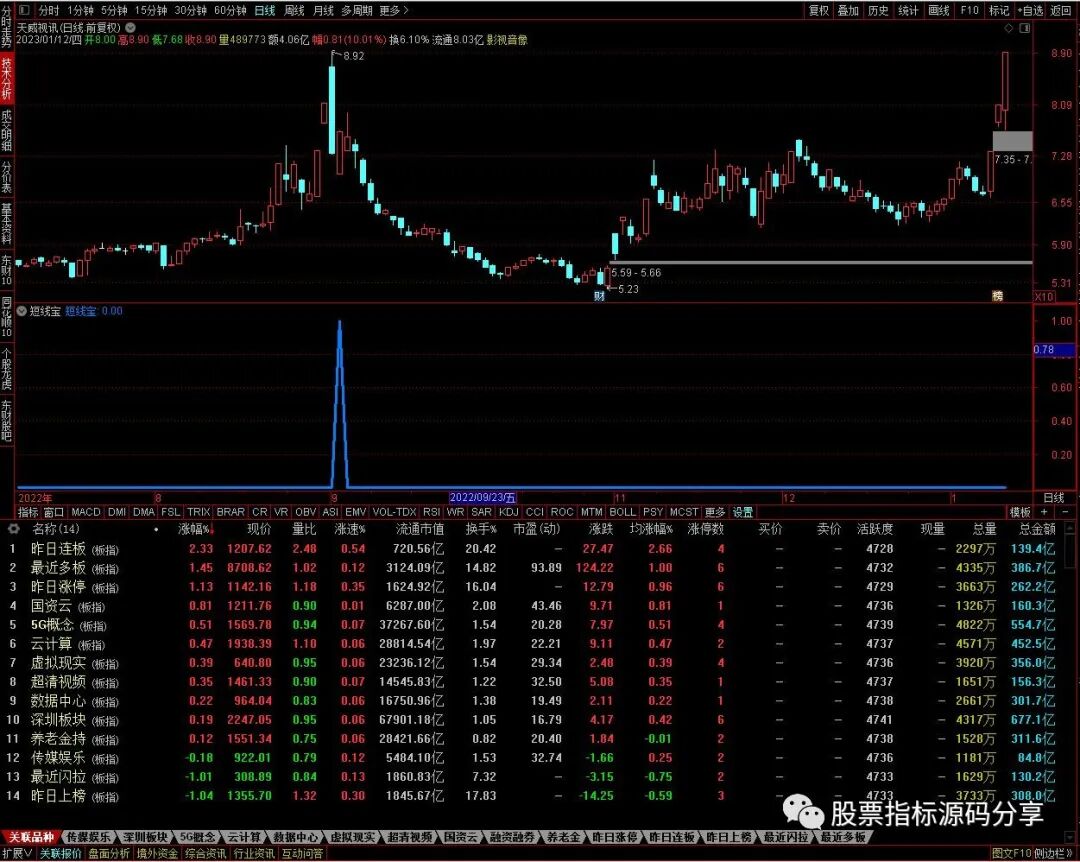Switch to the 深圳板块 bottom tab
This screenshot has width=1080, height=862.
(x=145, y=837)
